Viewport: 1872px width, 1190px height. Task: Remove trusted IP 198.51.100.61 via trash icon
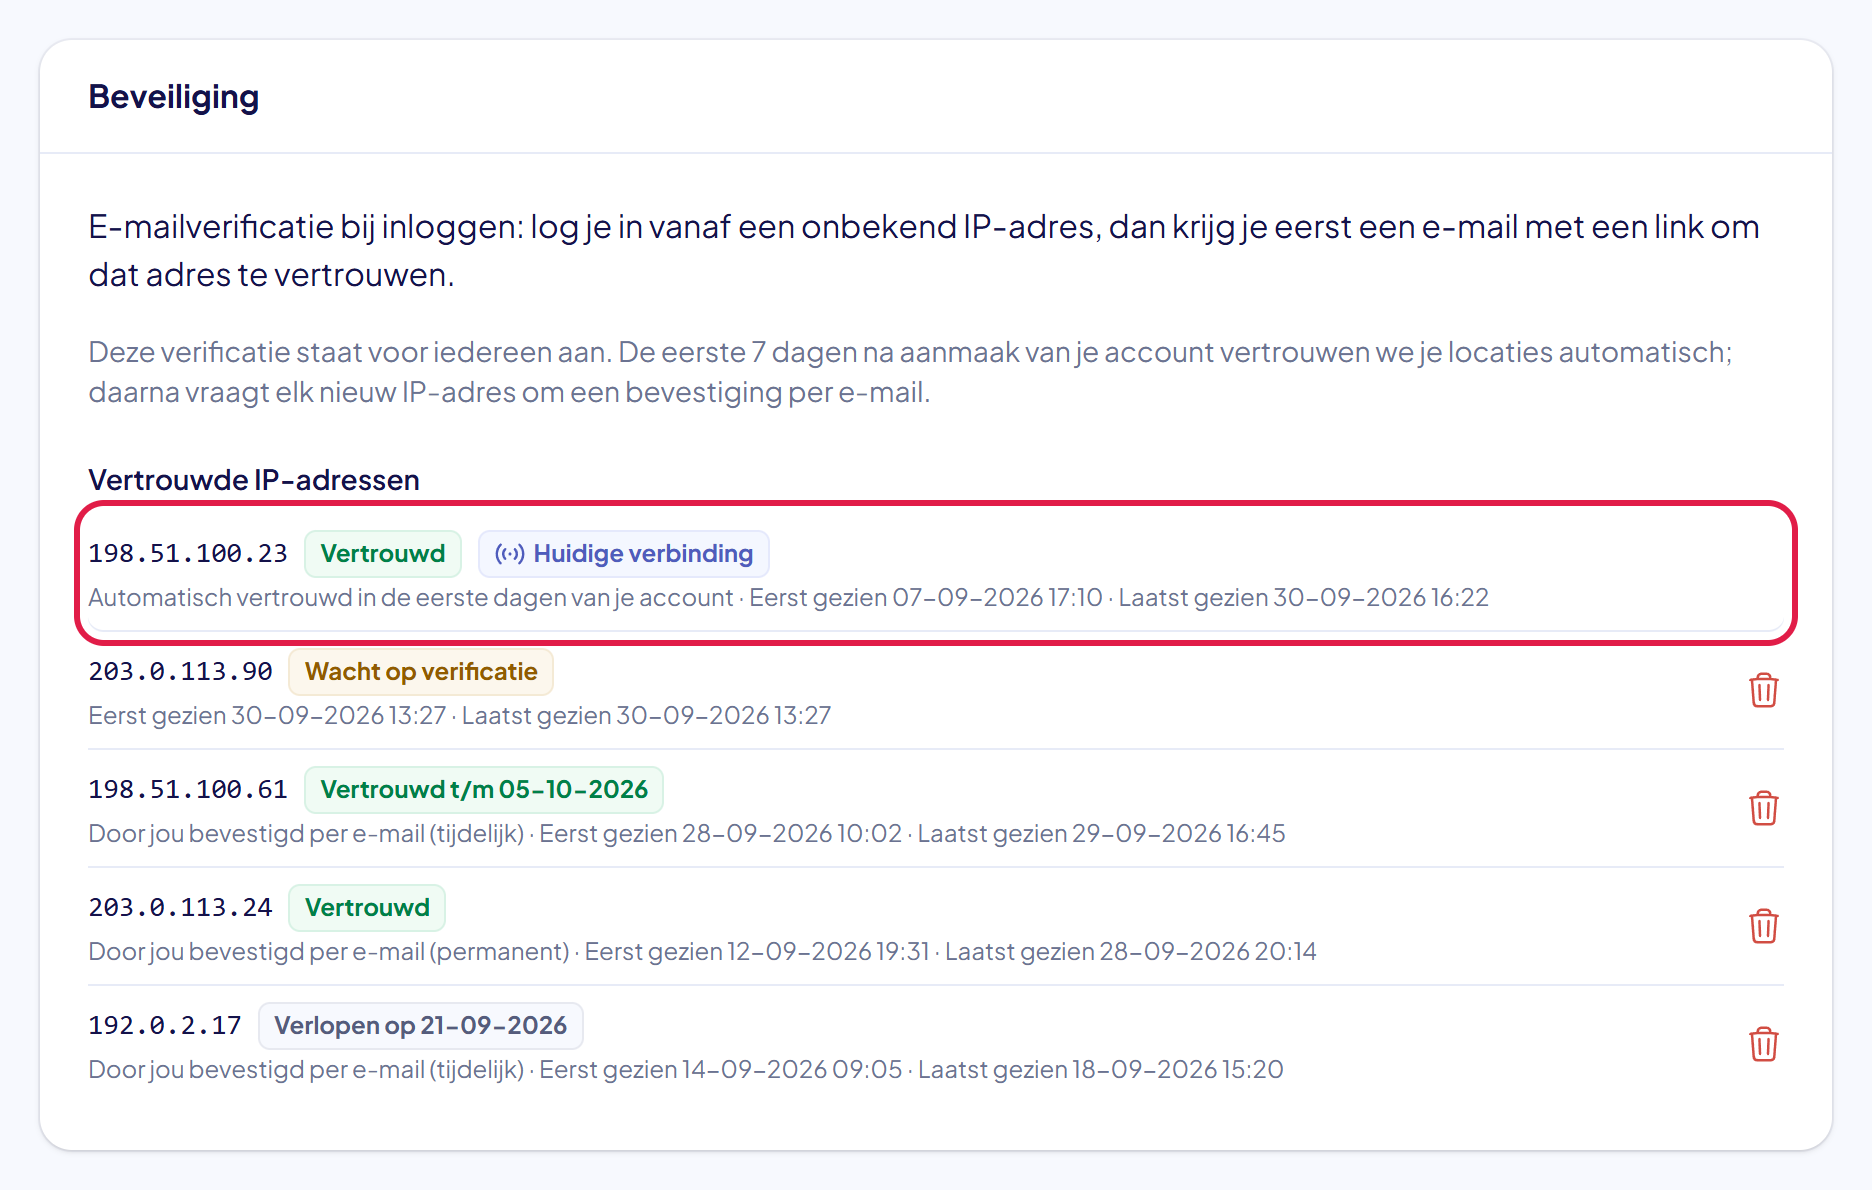coord(1763,808)
